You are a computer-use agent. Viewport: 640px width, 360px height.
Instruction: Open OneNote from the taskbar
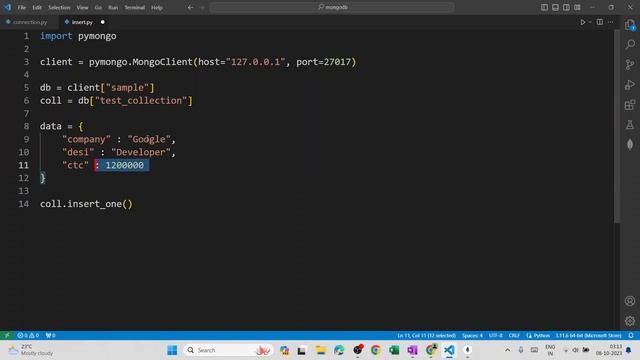pos(412,350)
